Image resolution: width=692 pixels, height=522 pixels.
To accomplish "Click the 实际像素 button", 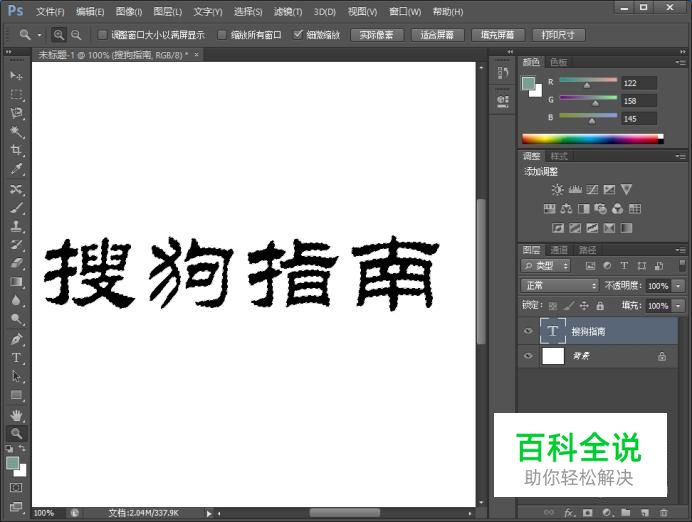I will tap(376, 35).
